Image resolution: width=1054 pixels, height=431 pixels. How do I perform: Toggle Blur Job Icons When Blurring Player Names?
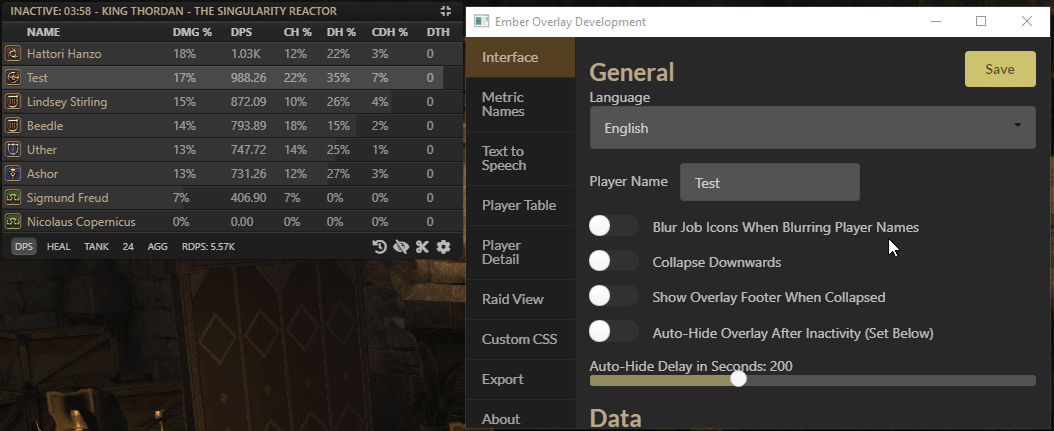click(x=613, y=226)
